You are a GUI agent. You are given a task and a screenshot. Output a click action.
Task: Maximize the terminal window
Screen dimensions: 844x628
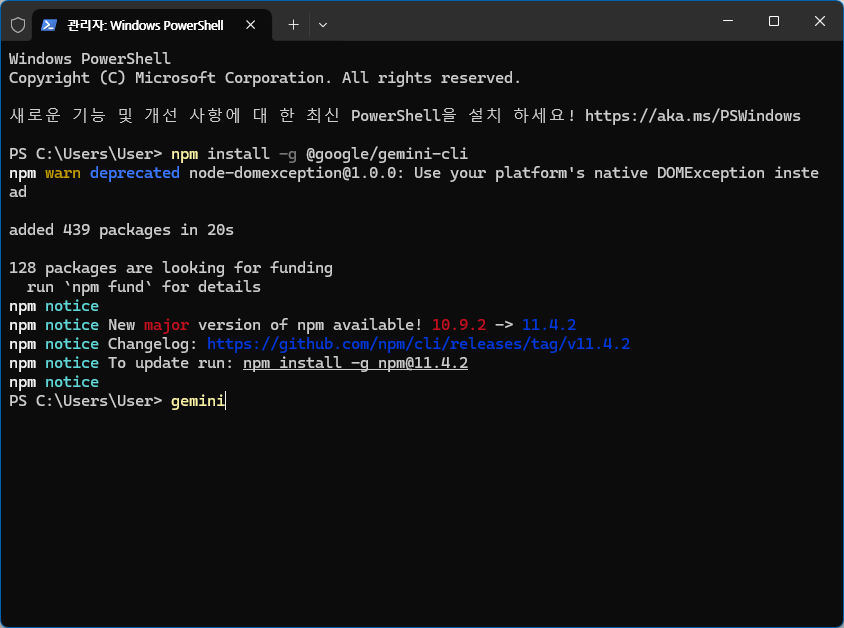coord(773,21)
